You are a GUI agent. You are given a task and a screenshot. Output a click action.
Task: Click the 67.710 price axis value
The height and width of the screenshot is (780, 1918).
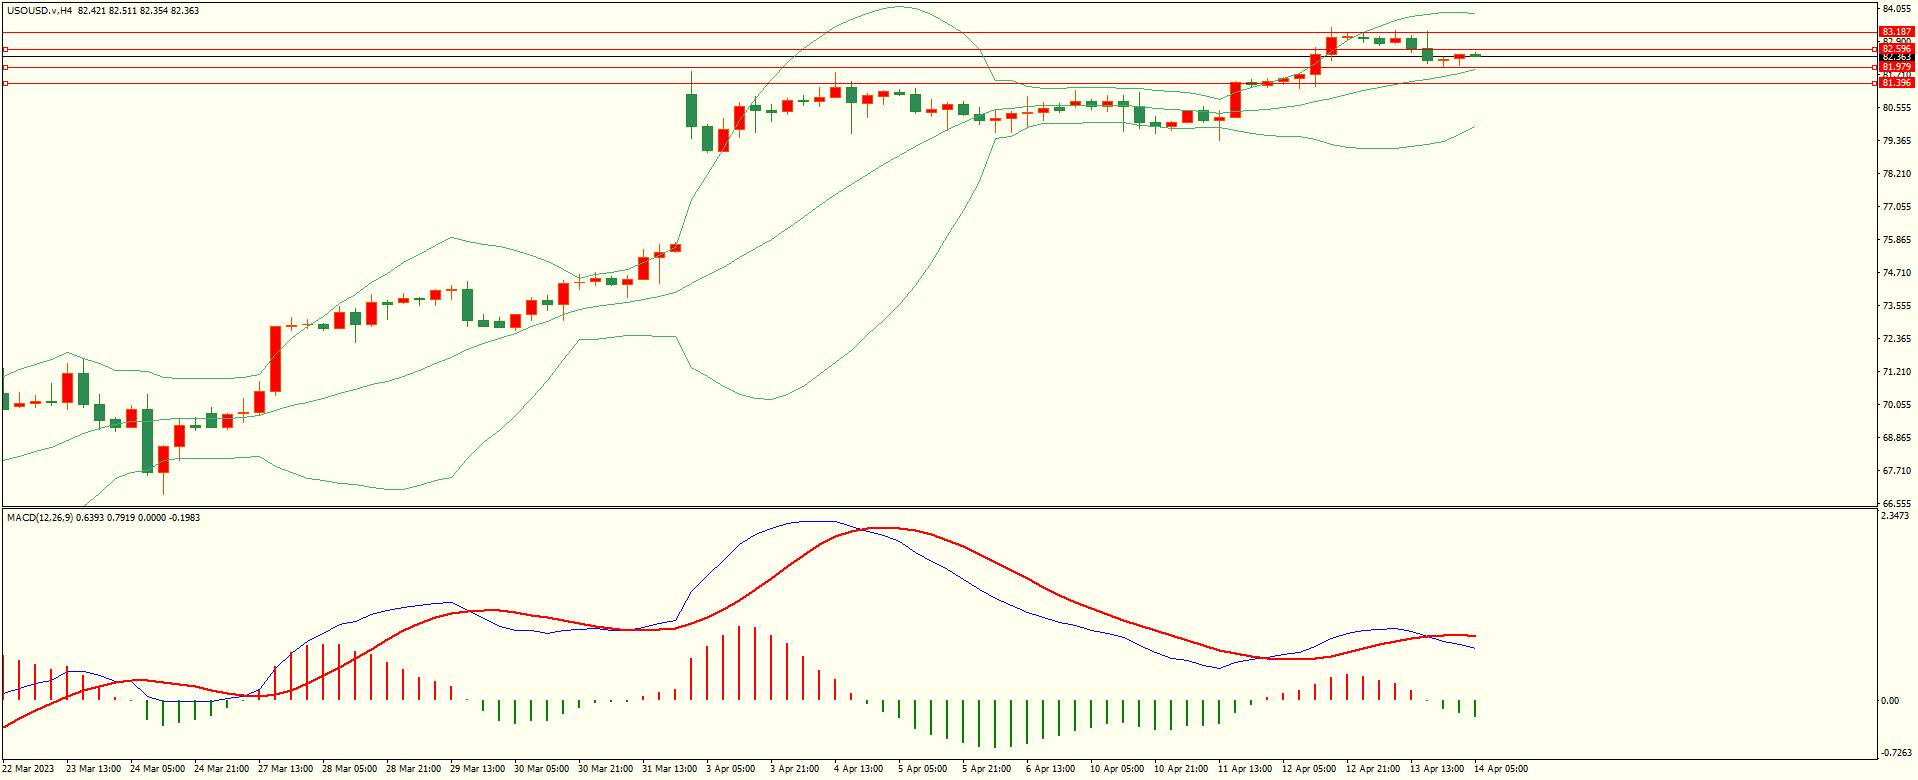point(1897,471)
